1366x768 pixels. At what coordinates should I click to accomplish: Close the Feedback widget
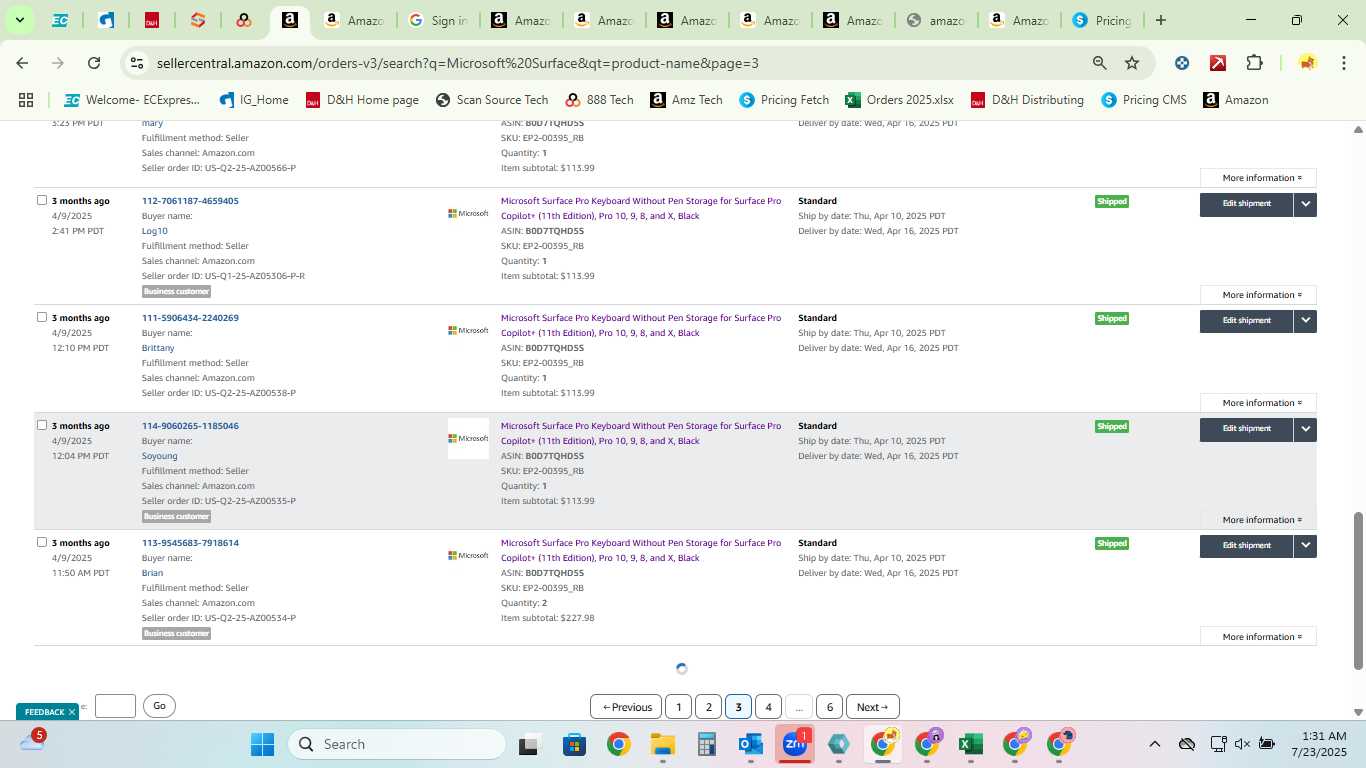(72, 712)
